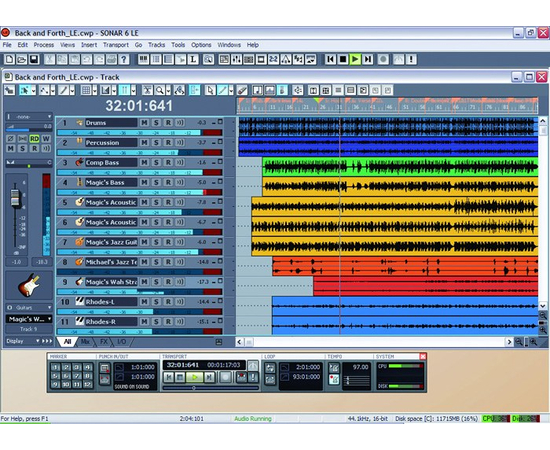
Task: Switch to the All tab
Action: [67, 341]
